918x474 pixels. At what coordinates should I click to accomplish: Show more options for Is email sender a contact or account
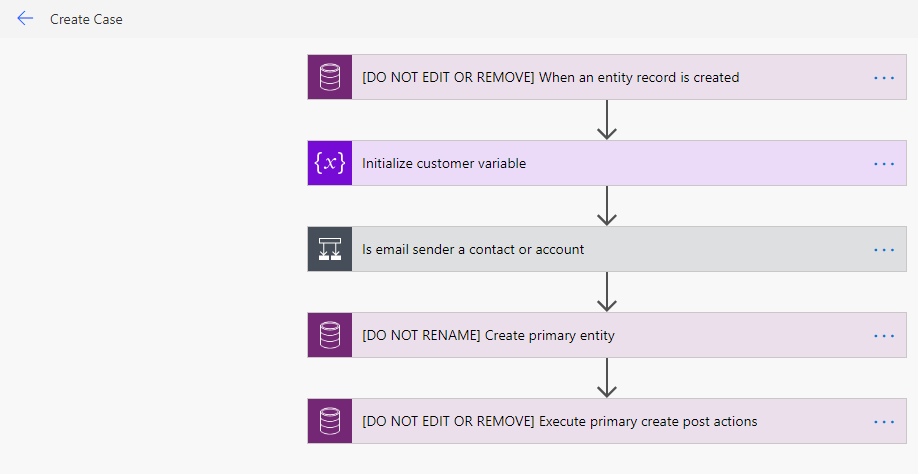(883, 249)
